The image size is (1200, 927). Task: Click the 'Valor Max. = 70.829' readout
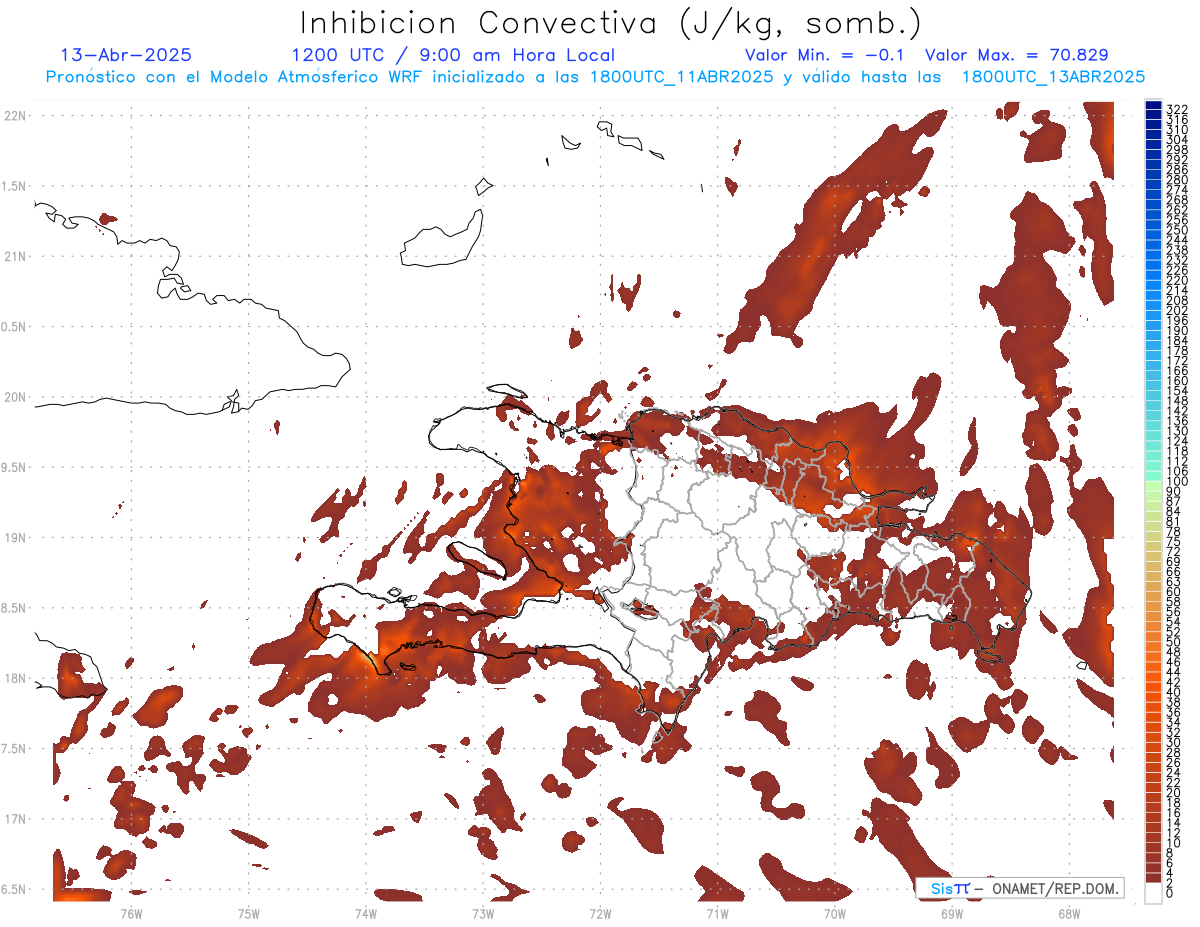click(1016, 55)
